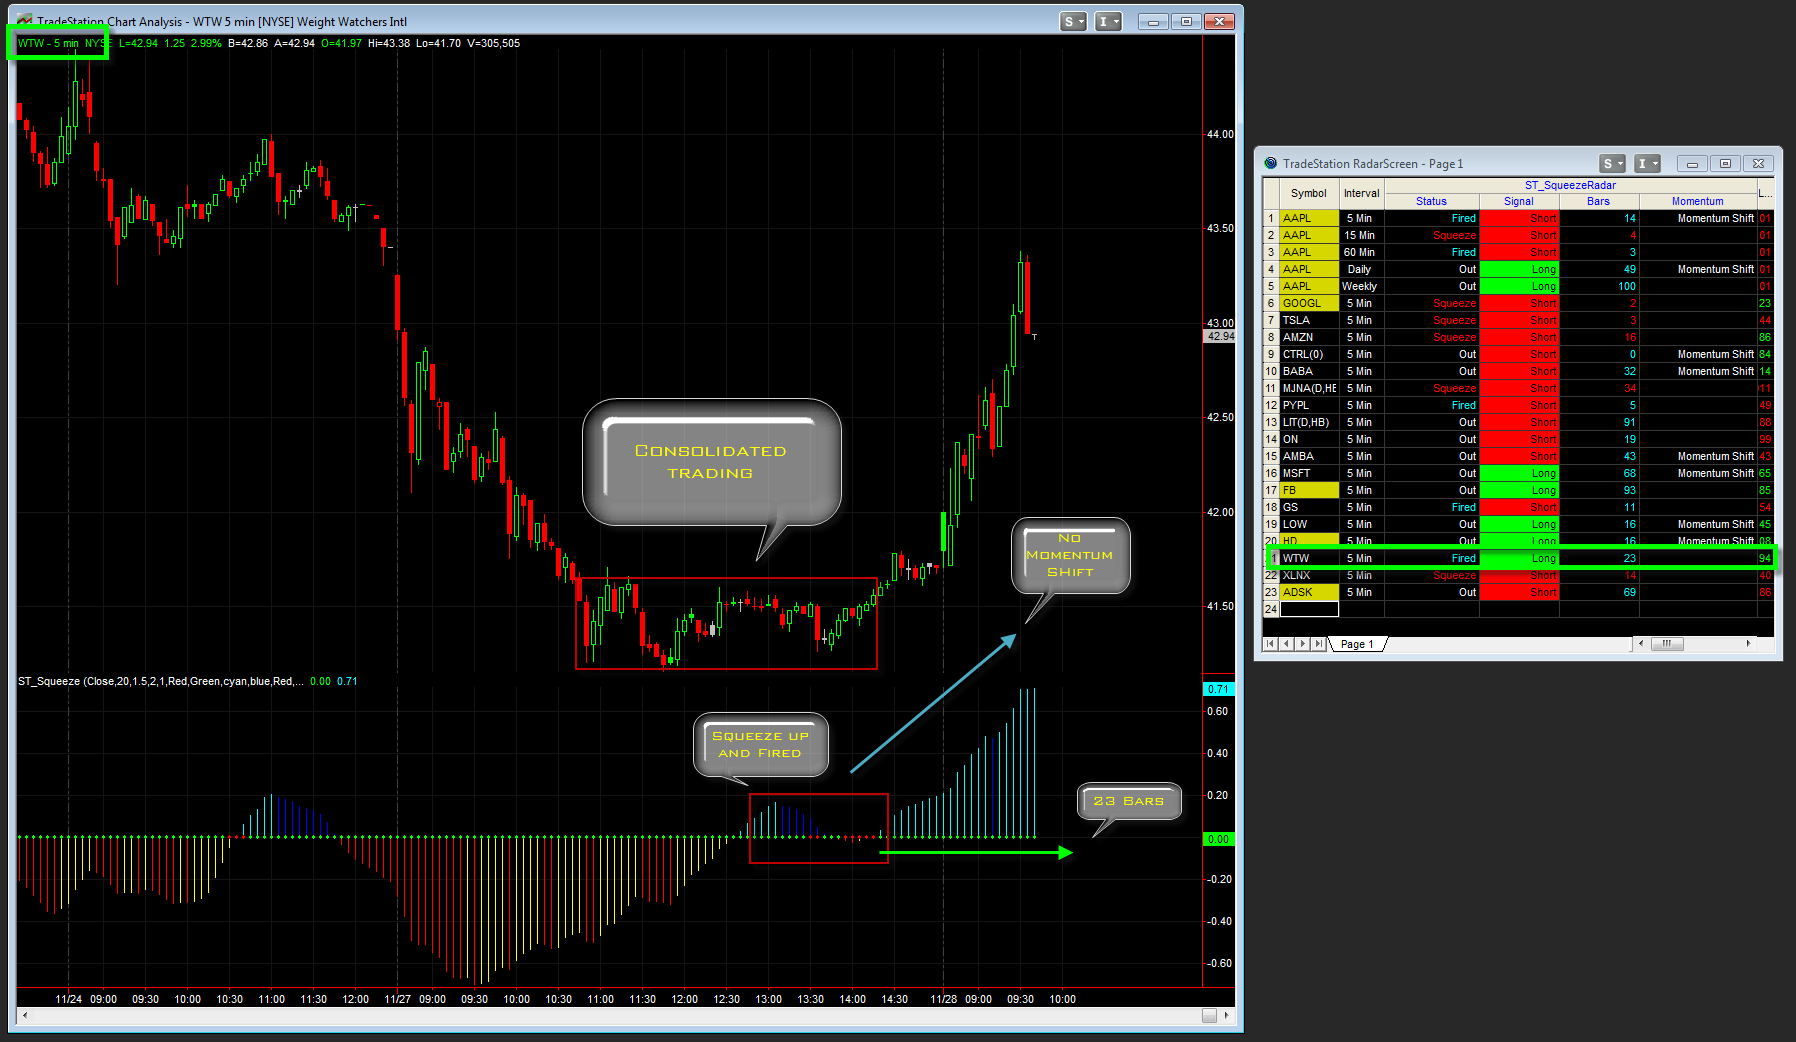This screenshot has width=1796, height=1042.
Task: Click the 42.94 last price marker on price axis
Action: [x=1219, y=336]
